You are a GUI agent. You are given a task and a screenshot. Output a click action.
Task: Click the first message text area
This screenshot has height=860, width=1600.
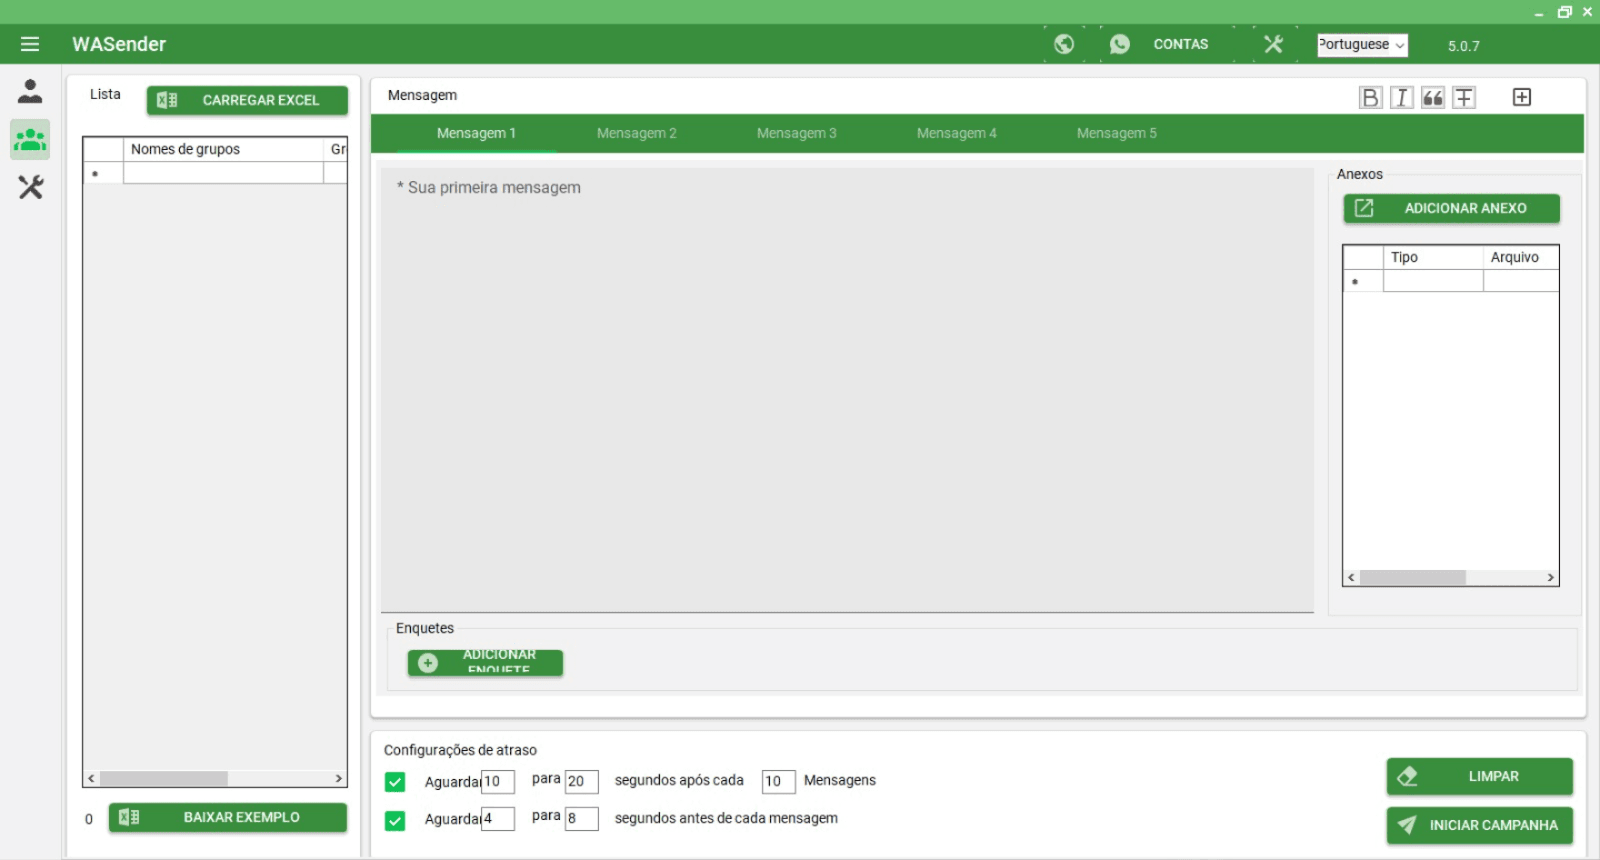tap(846, 390)
